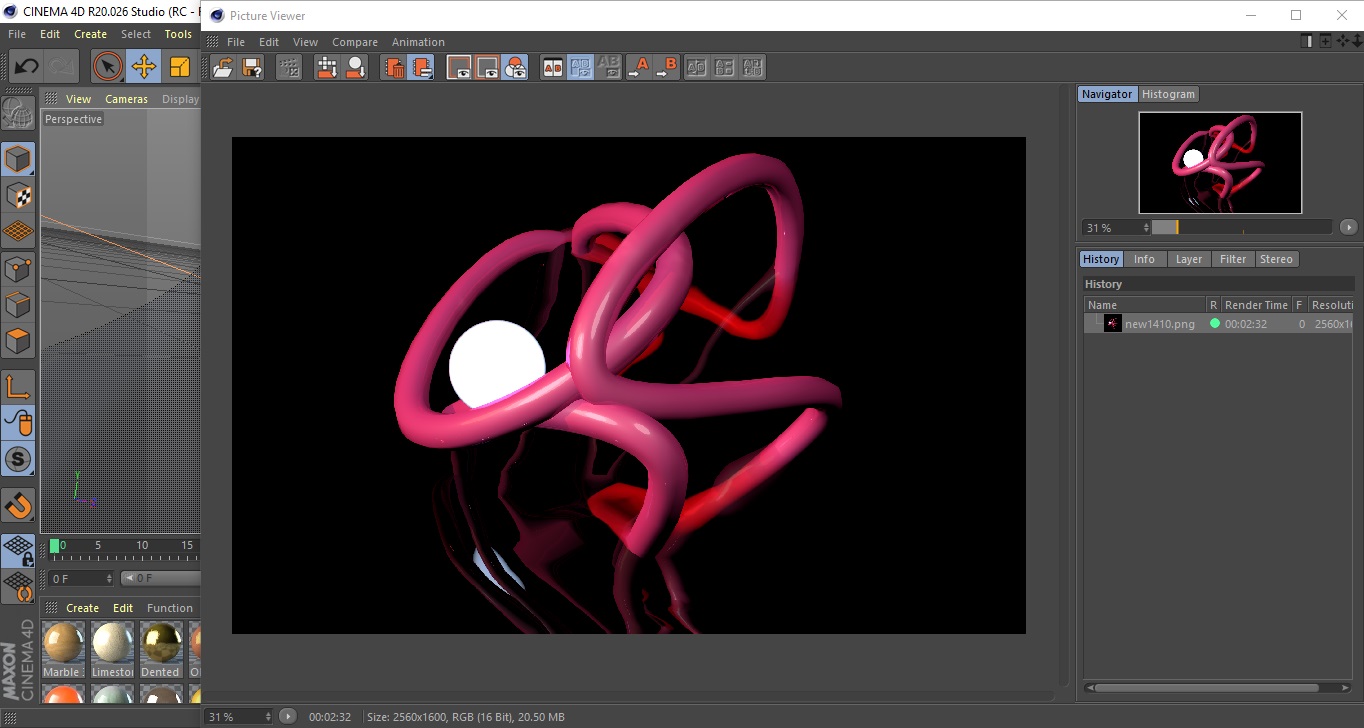Image resolution: width=1364 pixels, height=728 pixels.
Task: Click the Set as A comparison icon
Action: click(639, 68)
